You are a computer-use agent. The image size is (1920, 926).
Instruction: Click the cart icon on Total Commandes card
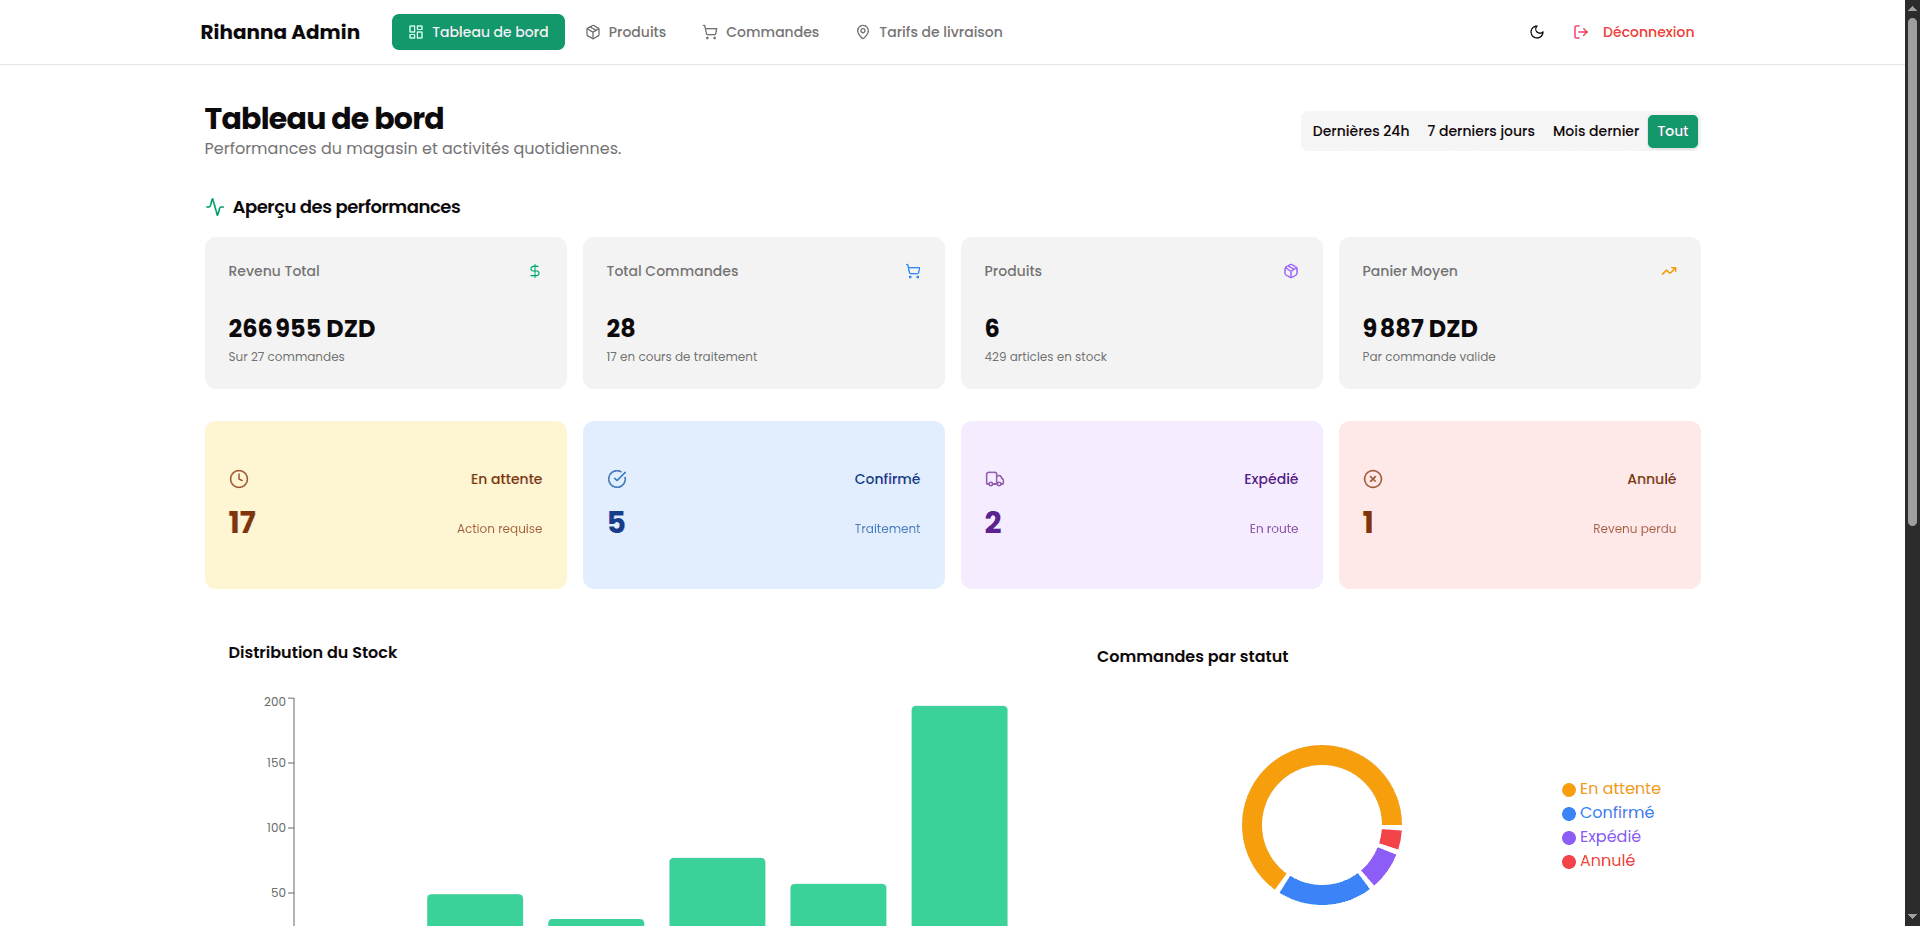pyautogui.click(x=913, y=271)
